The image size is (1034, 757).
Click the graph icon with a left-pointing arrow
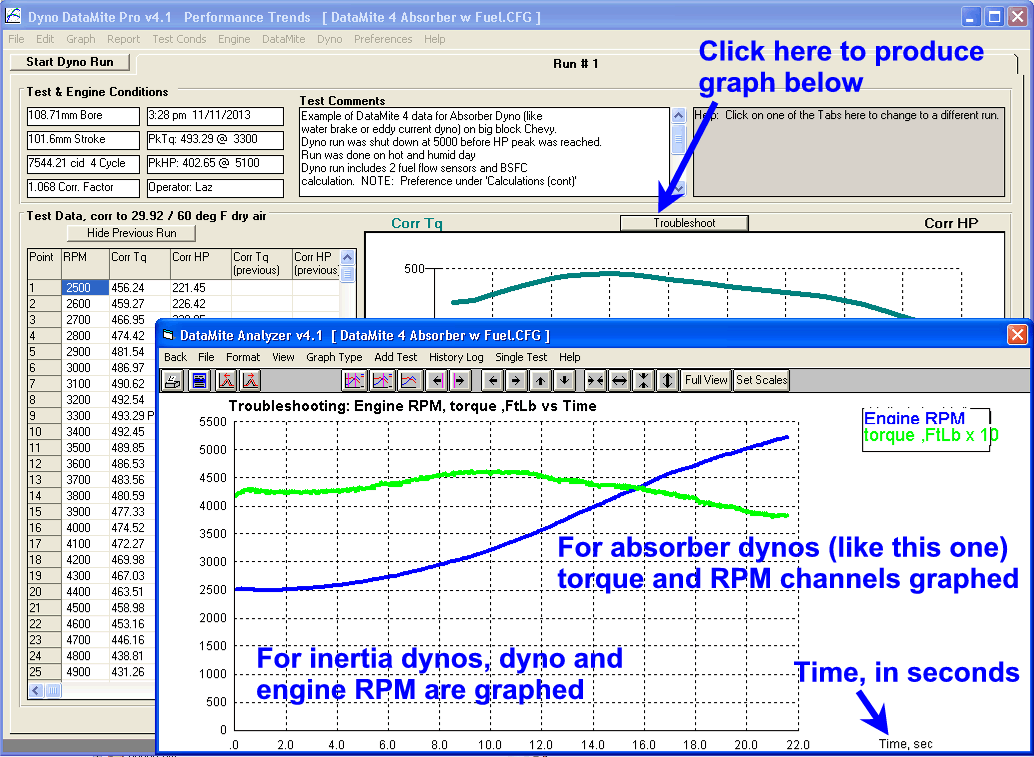tap(226, 380)
